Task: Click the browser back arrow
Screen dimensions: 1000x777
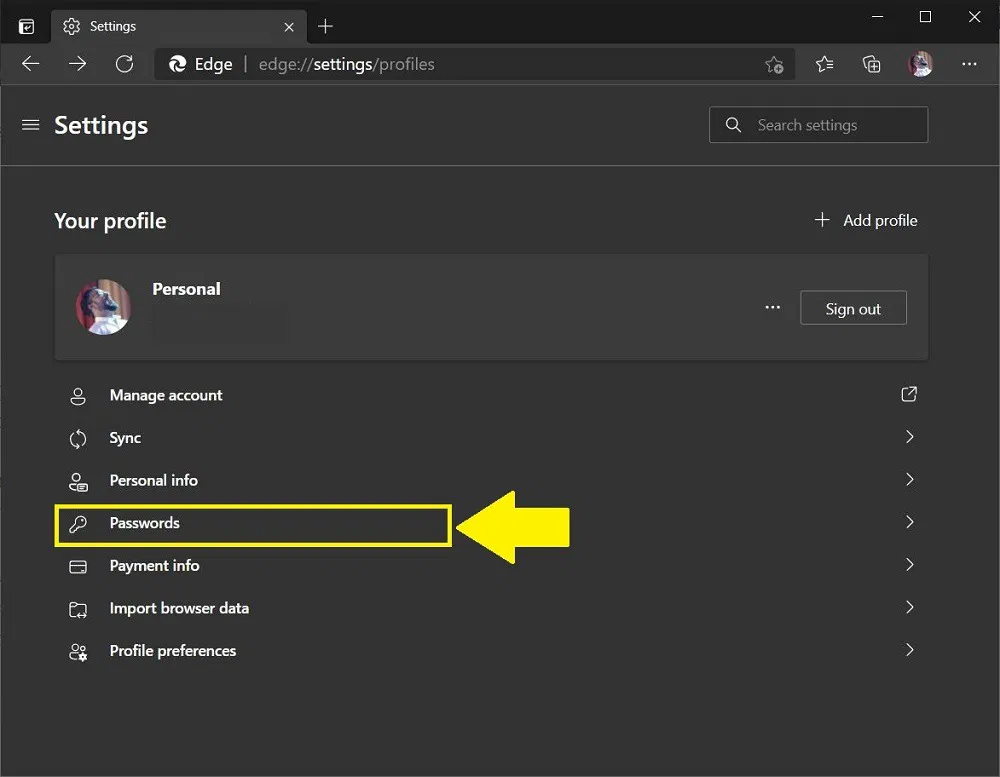Action: pos(30,63)
